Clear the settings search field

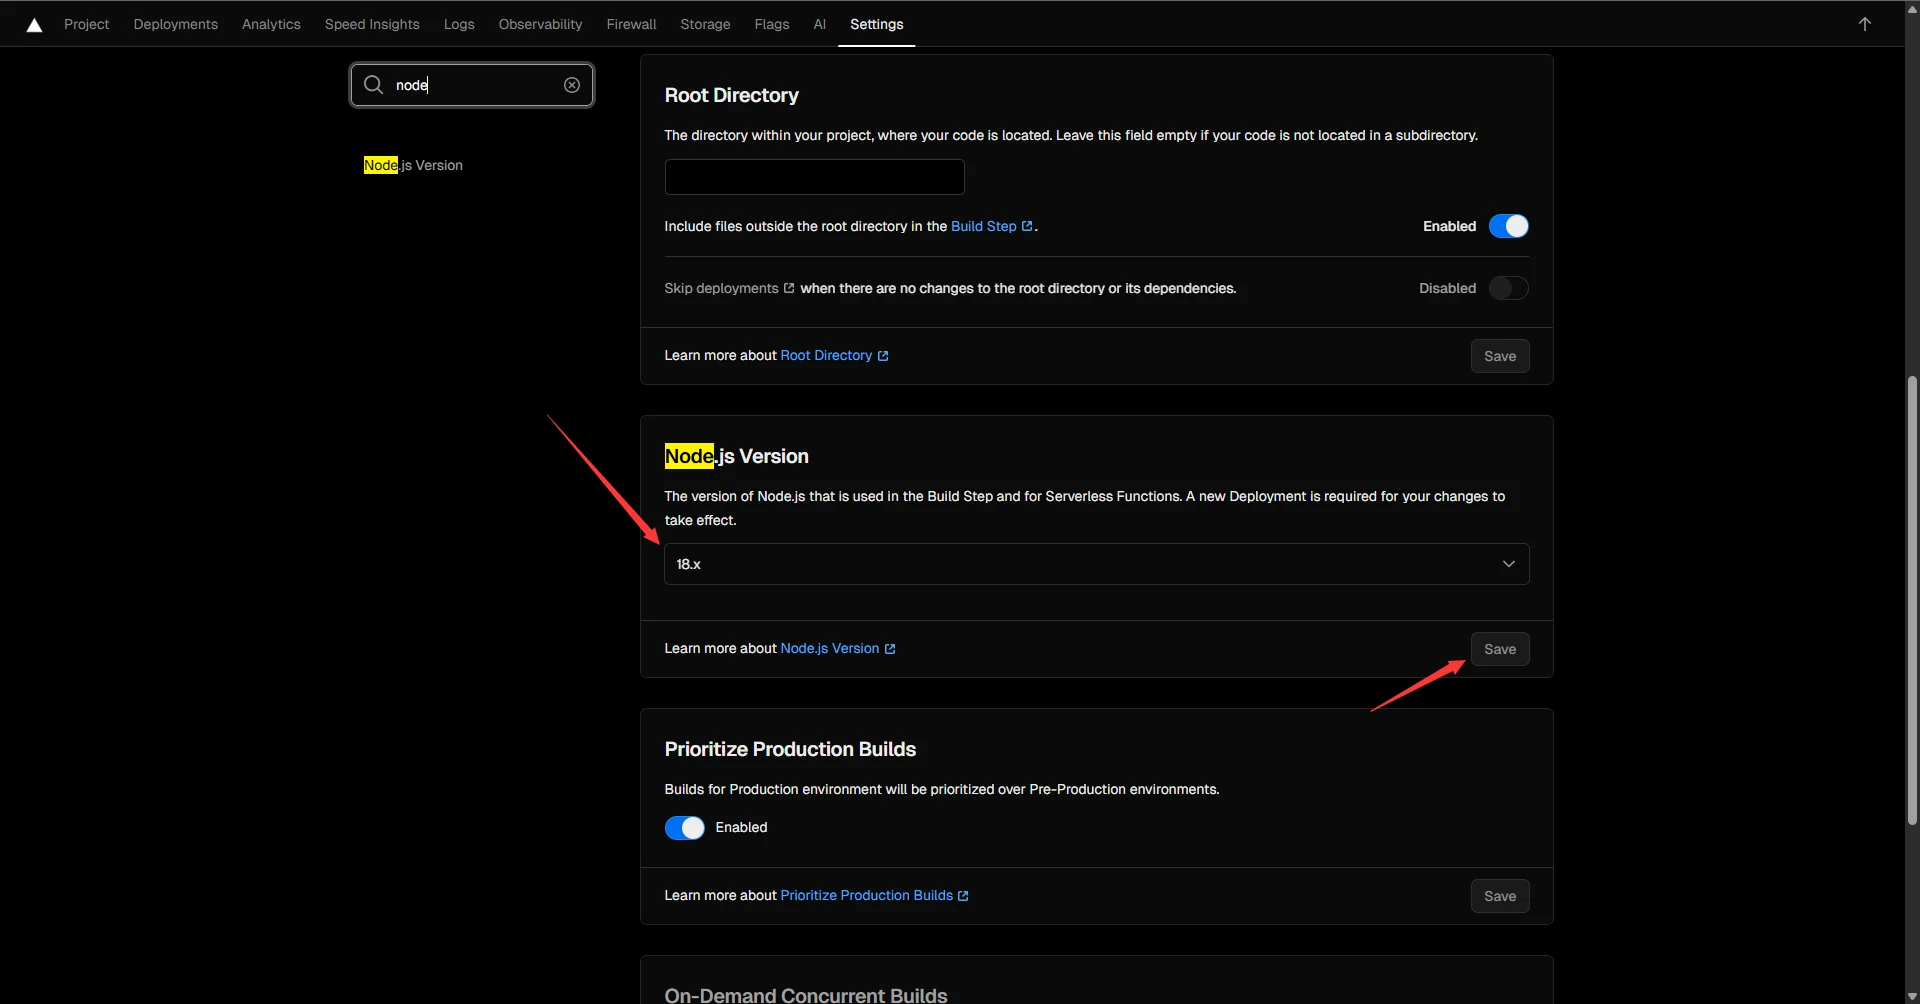click(x=572, y=85)
